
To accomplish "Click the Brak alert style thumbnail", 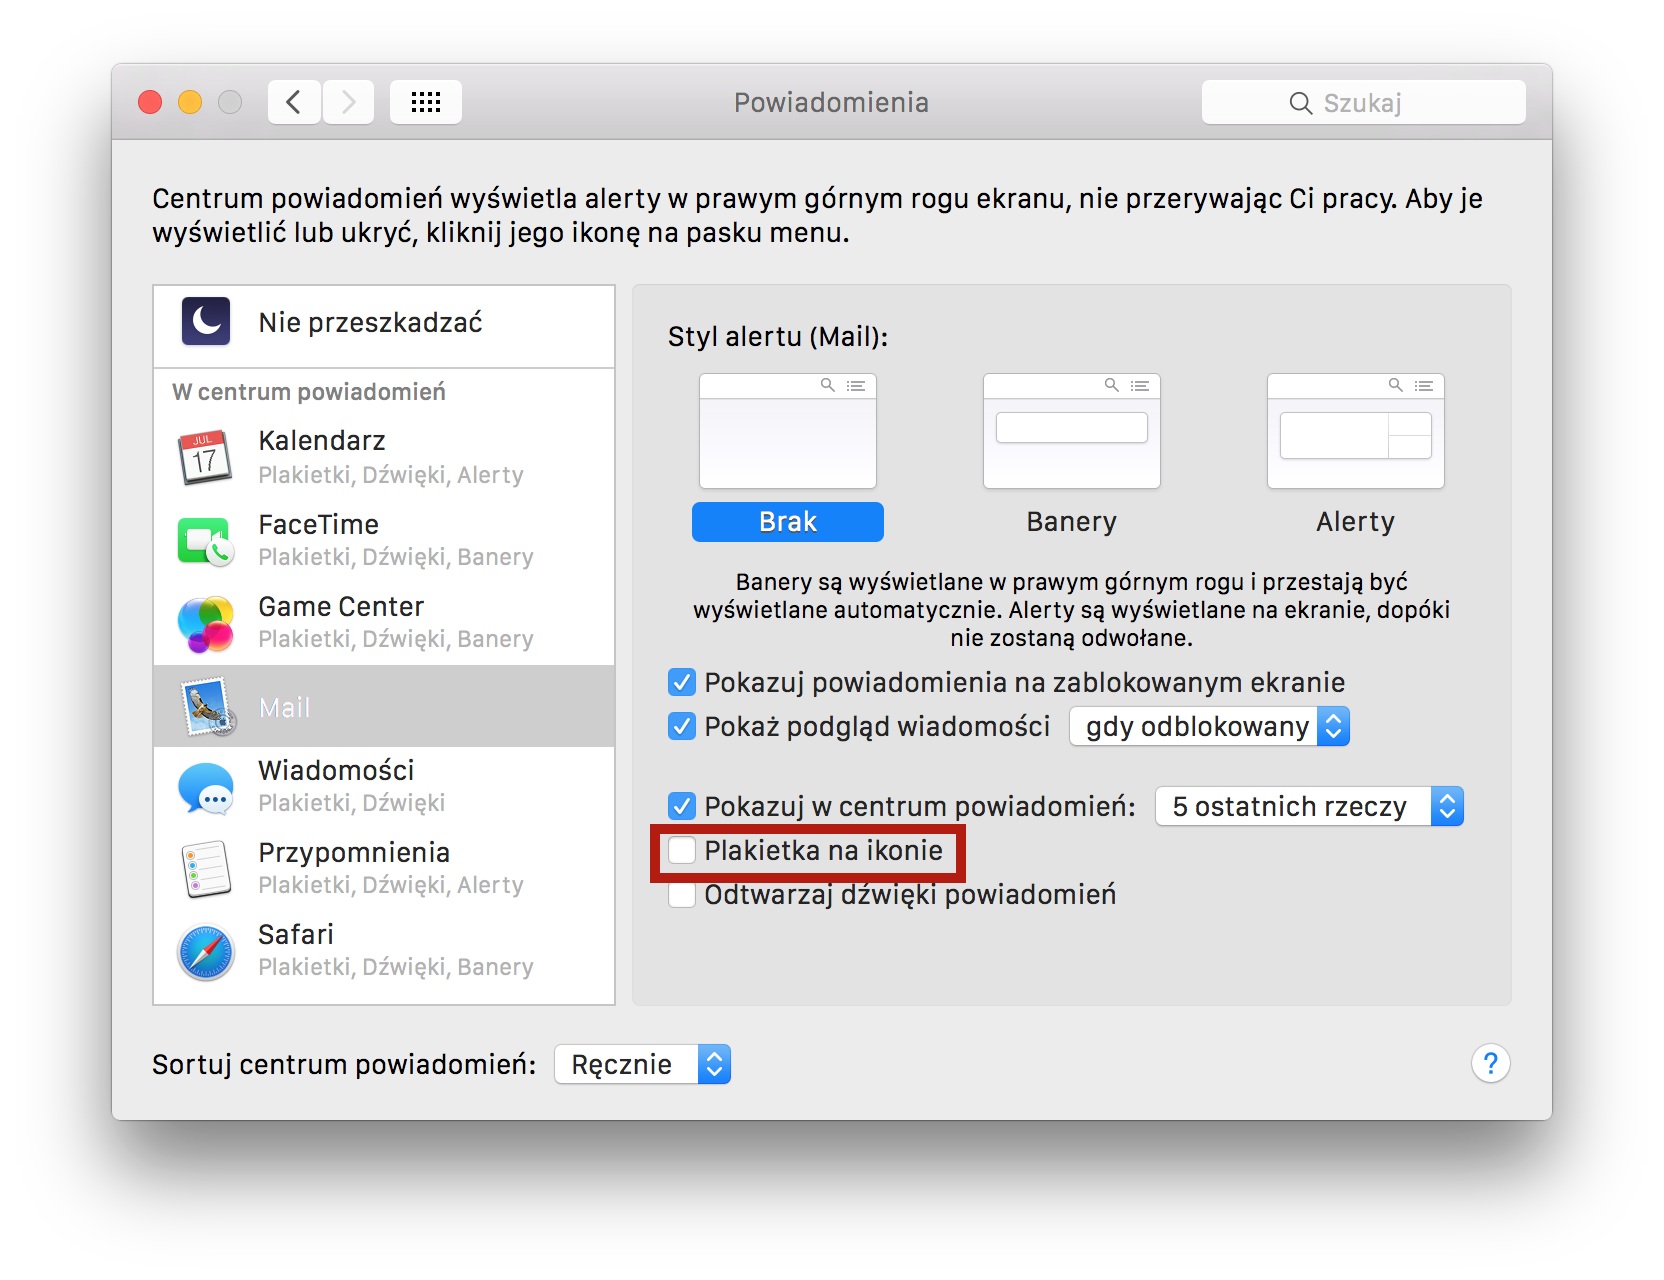I will point(788,432).
